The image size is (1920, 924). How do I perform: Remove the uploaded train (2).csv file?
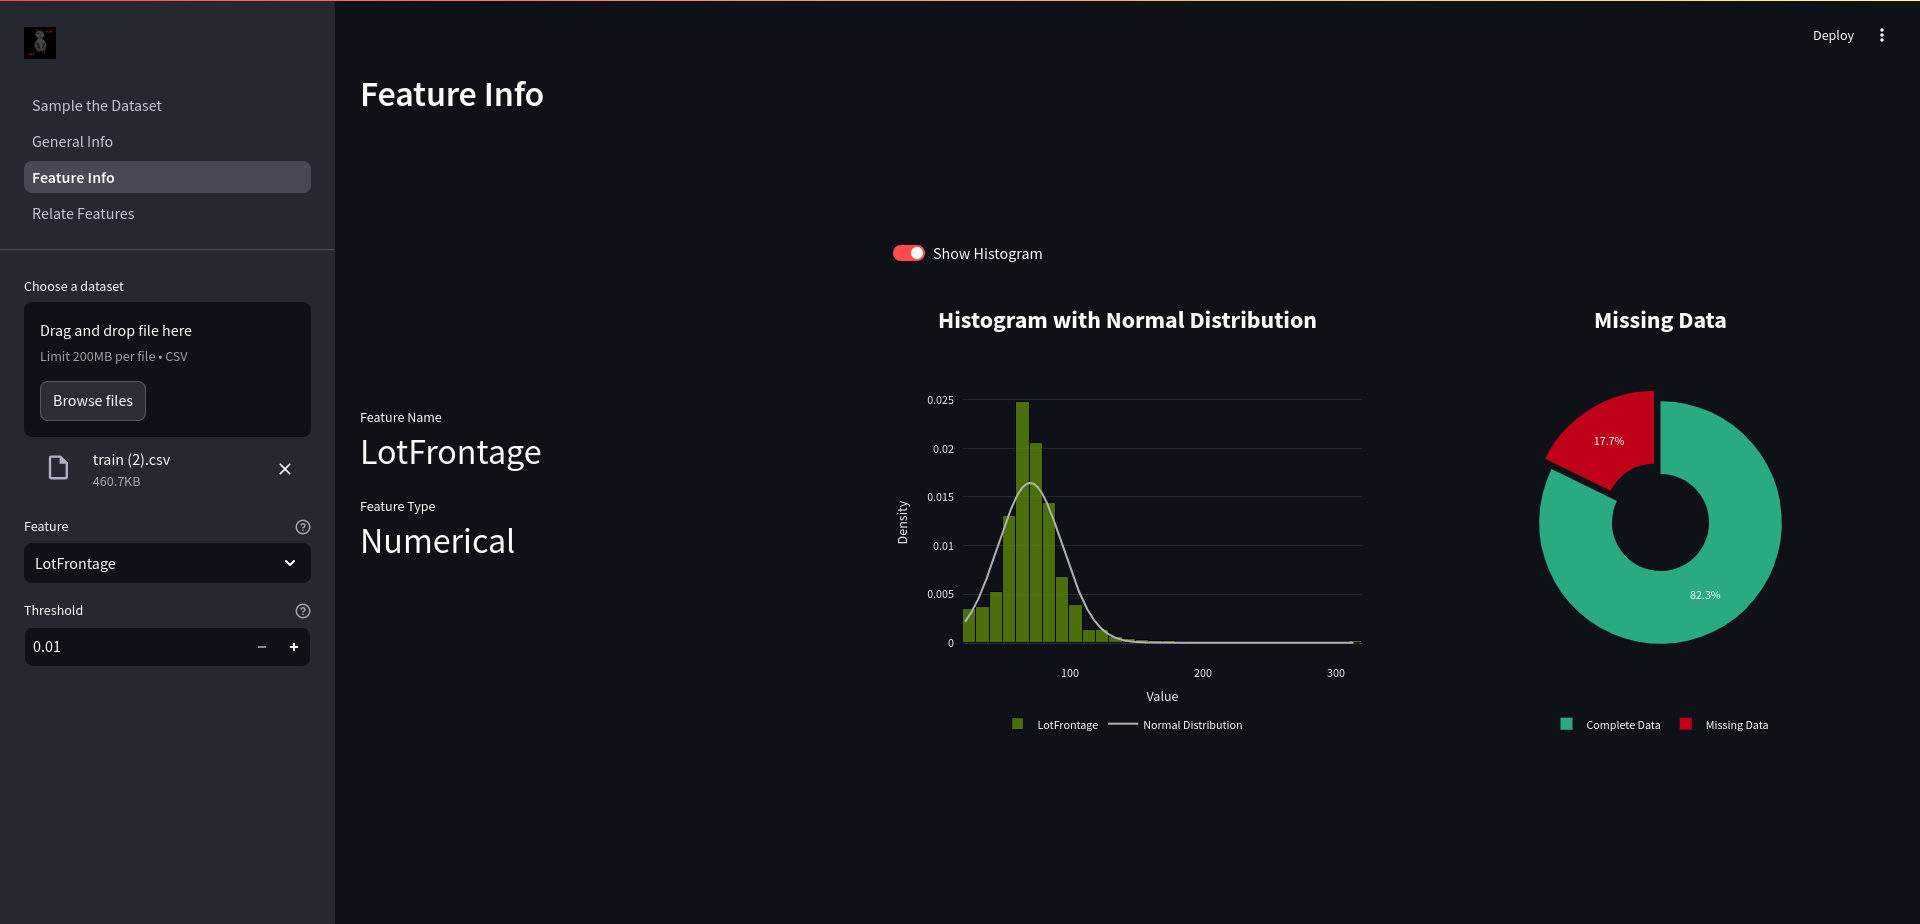pyautogui.click(x=285, y=469)
